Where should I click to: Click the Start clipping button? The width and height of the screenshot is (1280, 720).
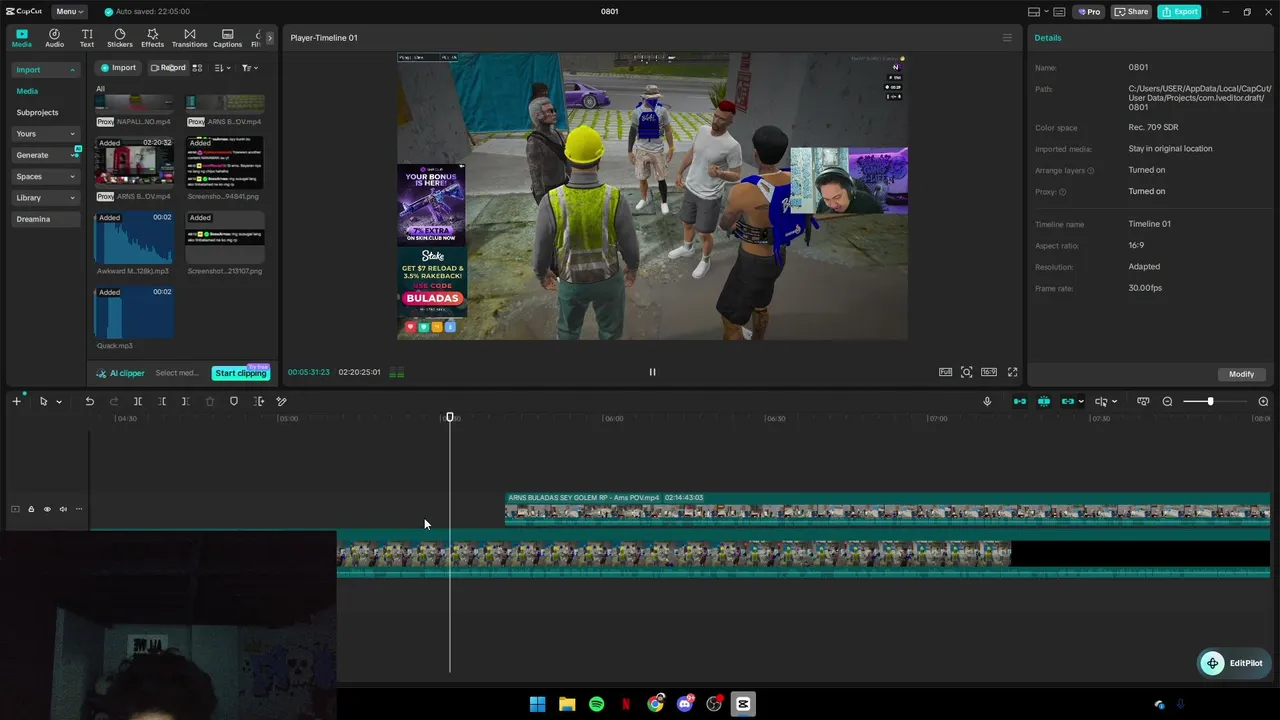(x=240, y=373)
